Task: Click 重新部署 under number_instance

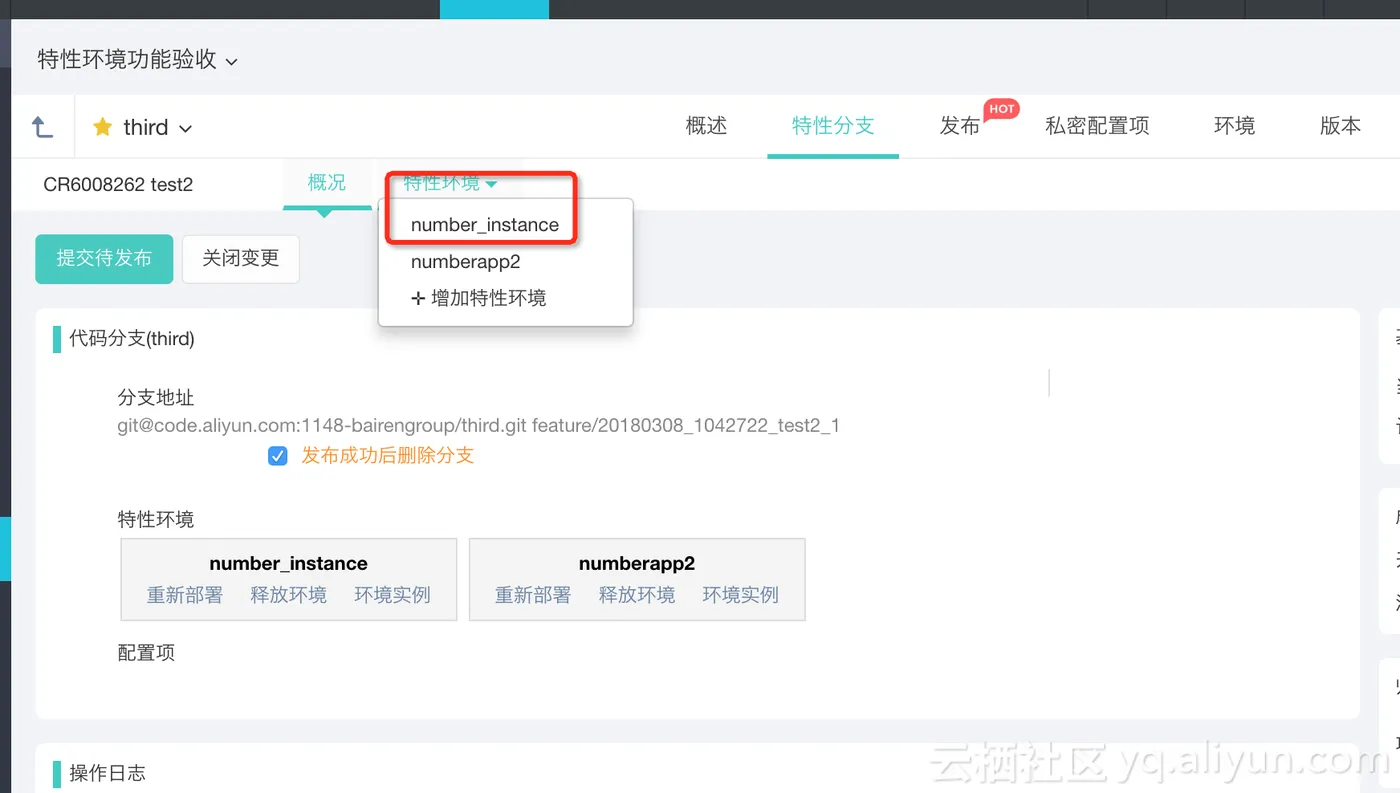Action: 185,595
